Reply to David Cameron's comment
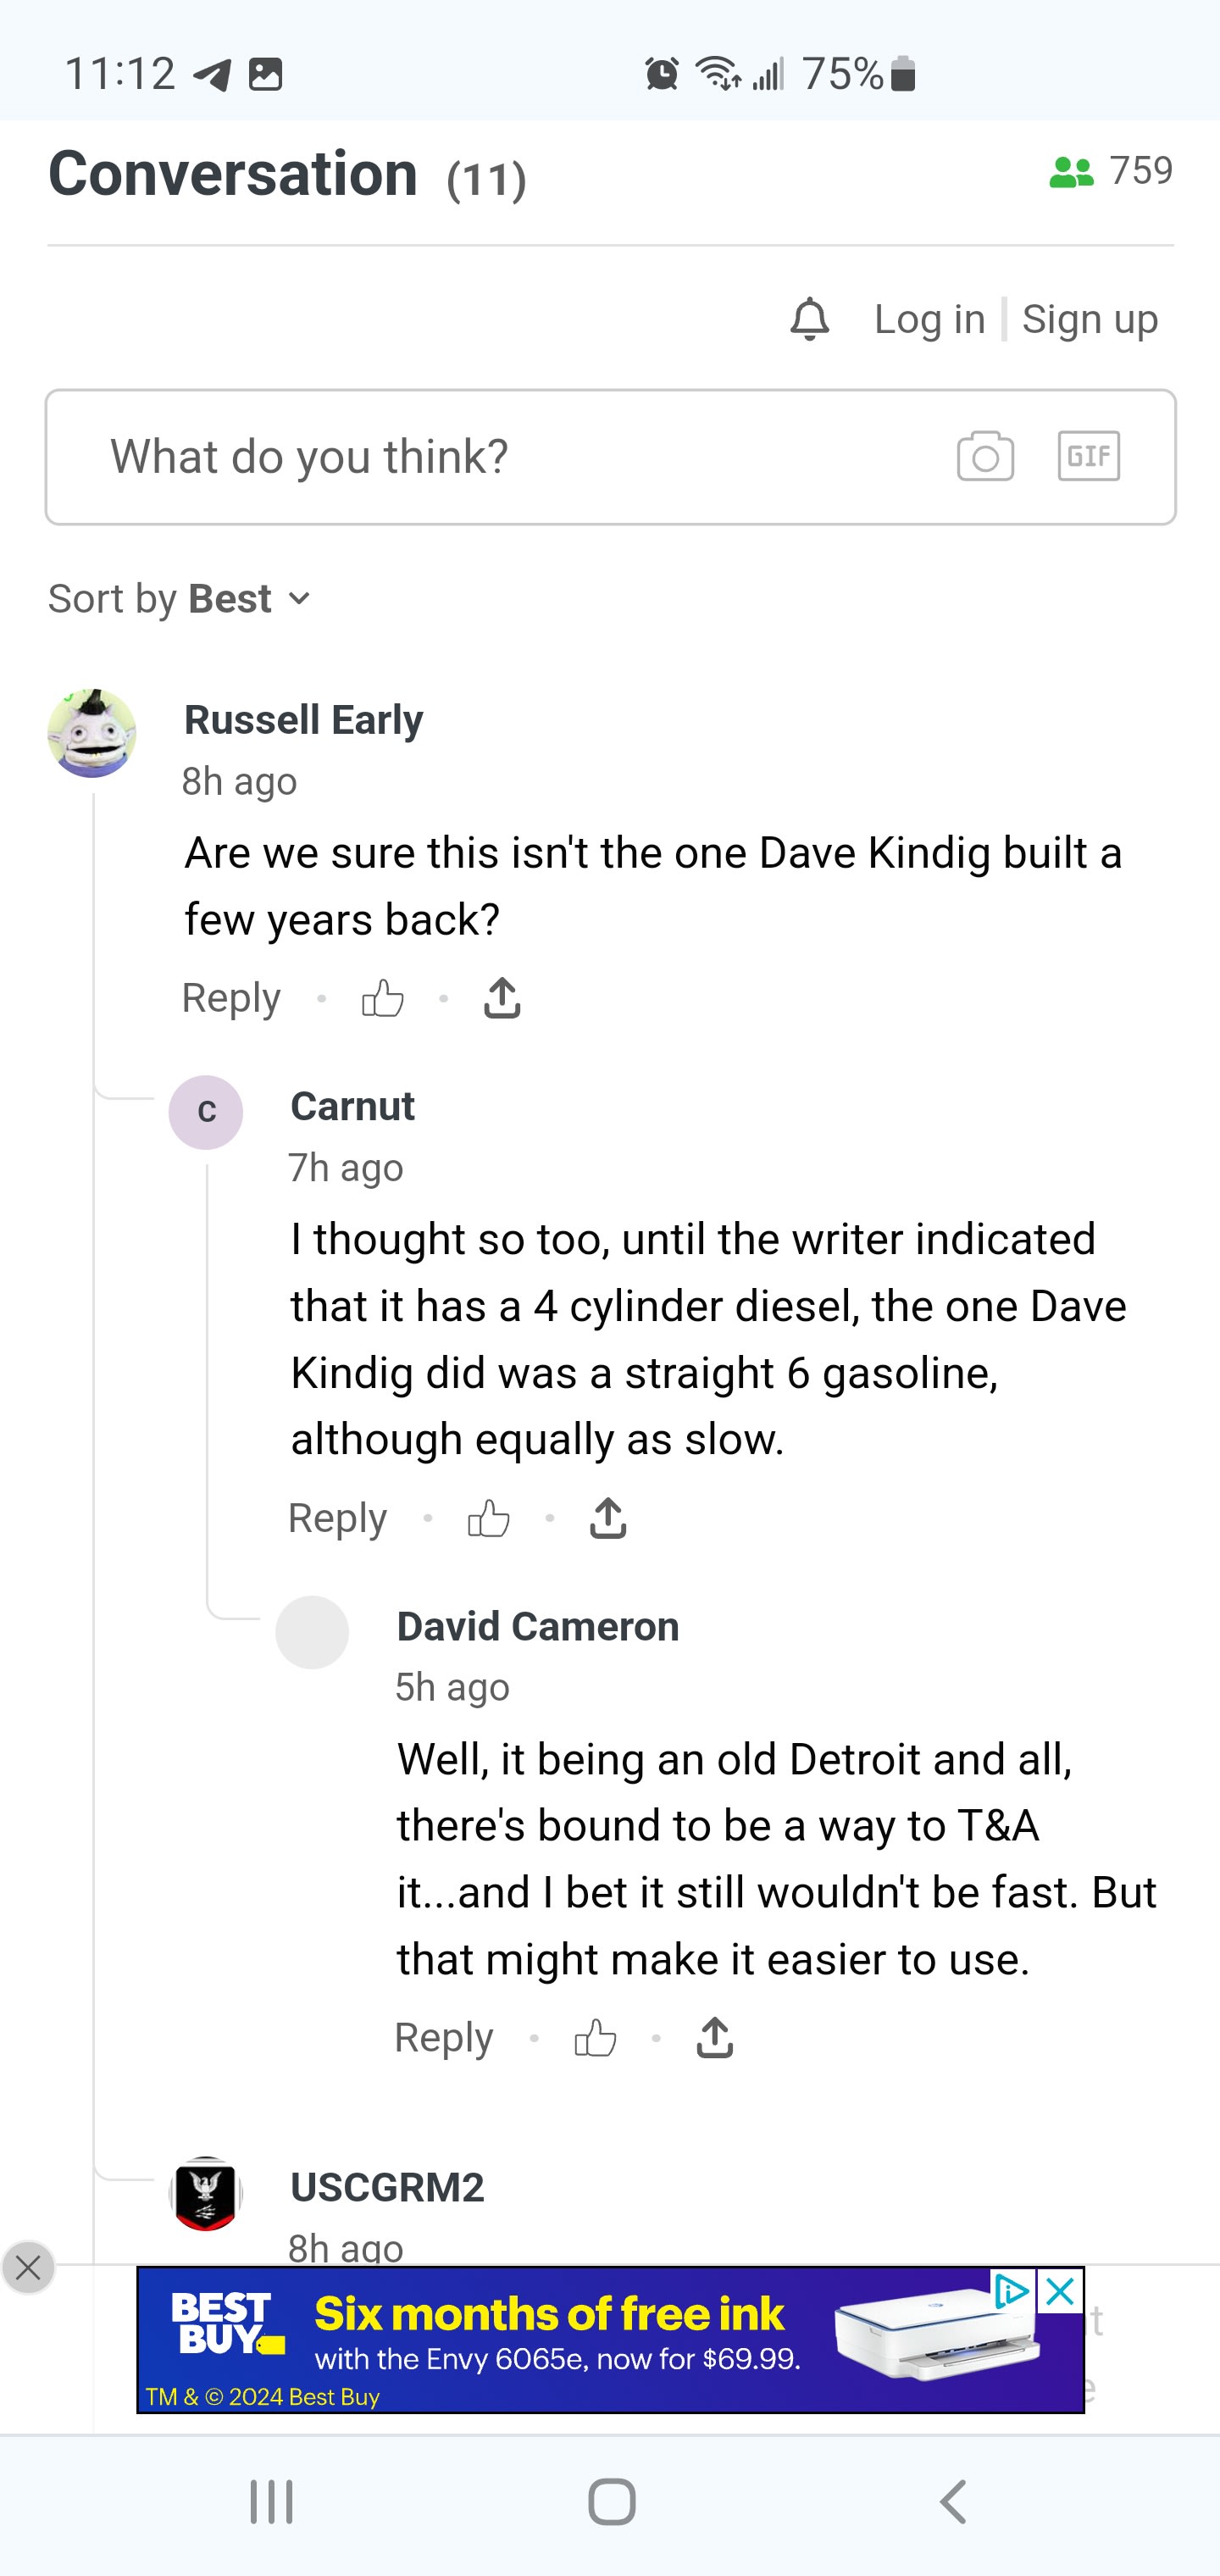 point(444,2038)
